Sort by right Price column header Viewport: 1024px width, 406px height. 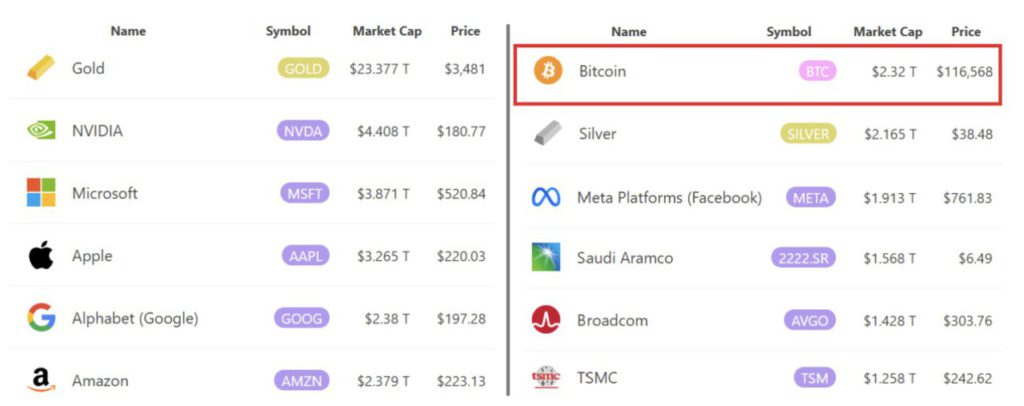click(x=966, y=32)
